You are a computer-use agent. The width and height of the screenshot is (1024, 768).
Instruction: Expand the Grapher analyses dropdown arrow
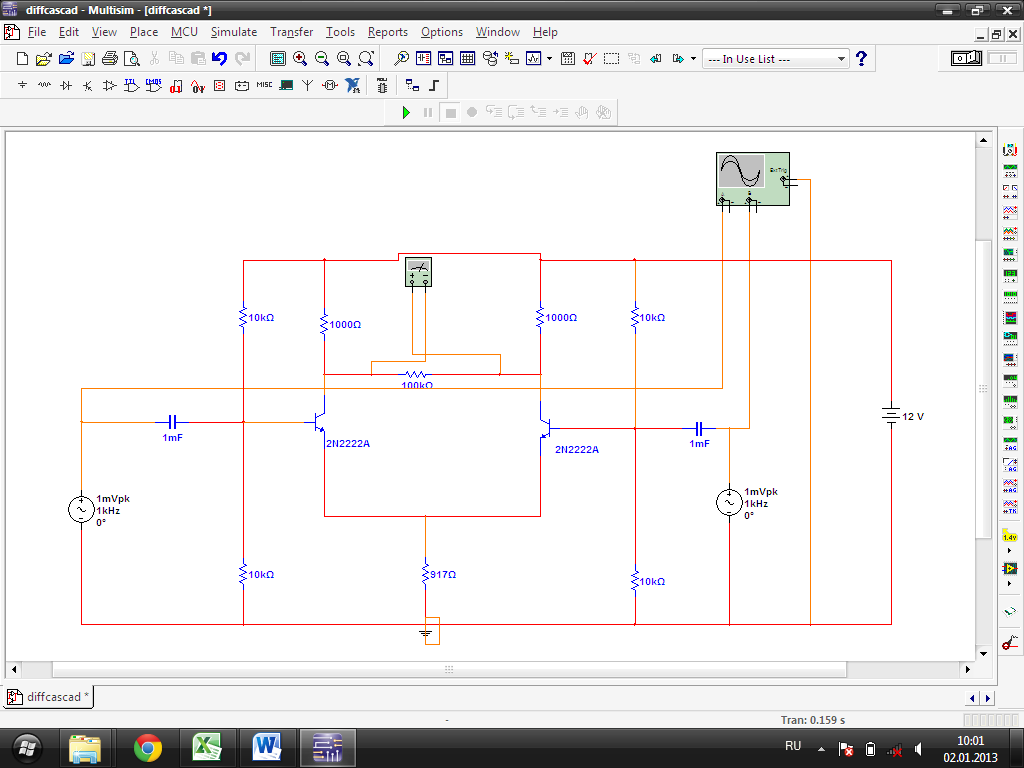tap(549, 59)
